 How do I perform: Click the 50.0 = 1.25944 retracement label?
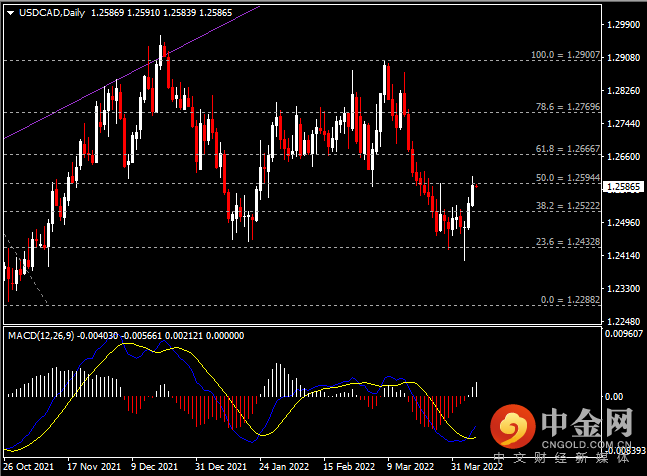point(567,177)
